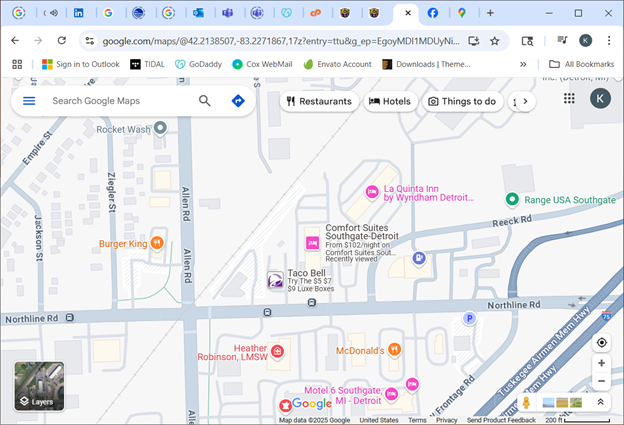Open the Google Account avatar K on map

(600, 98)
